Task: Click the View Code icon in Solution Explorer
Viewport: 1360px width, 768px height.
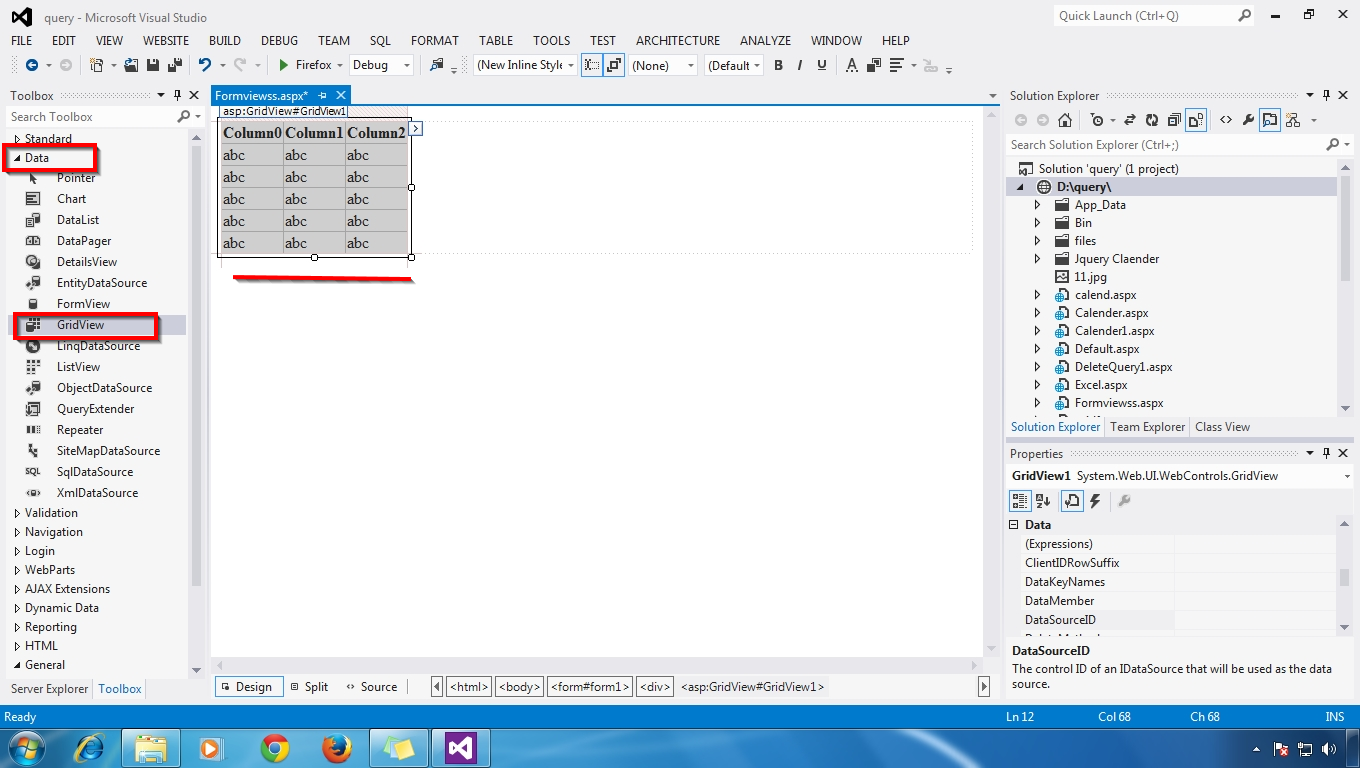Action: pos(1226,120)
